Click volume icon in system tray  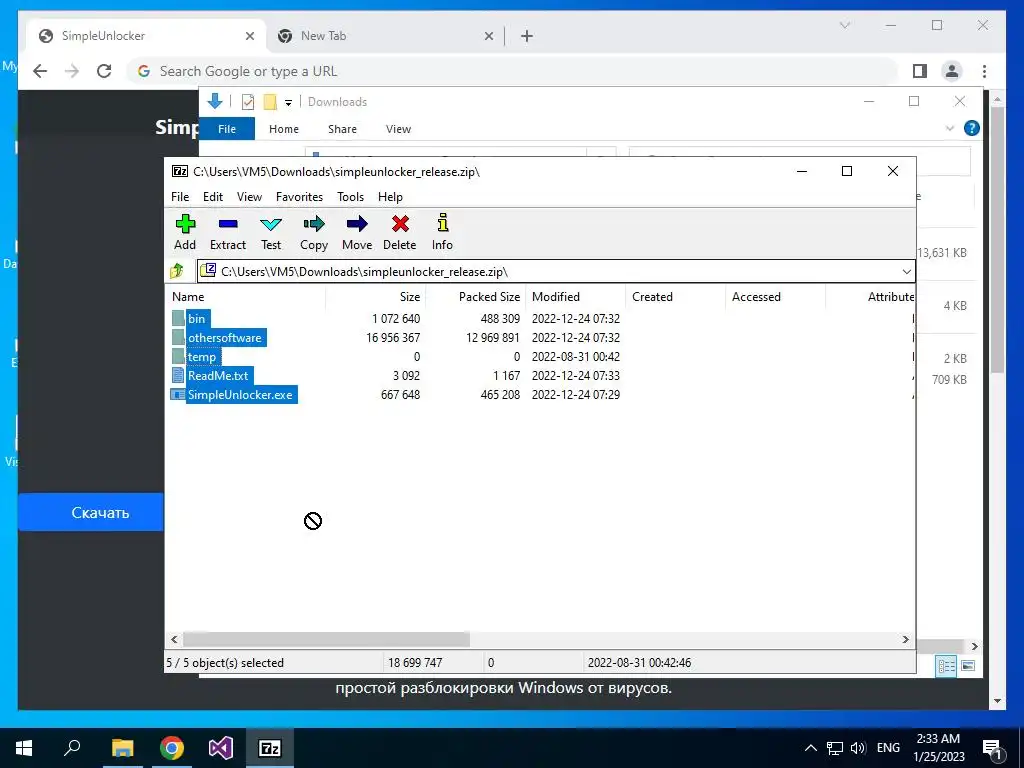(858, 748)
